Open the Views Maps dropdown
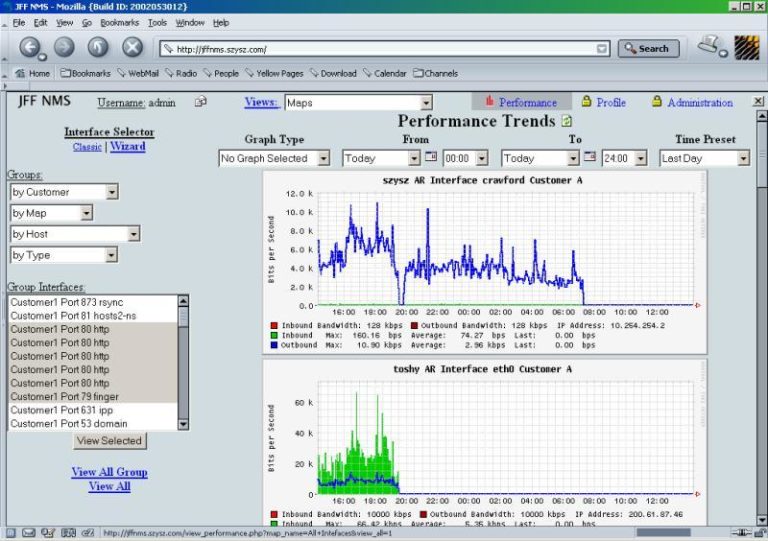The height and width of the screenshot is (541, 768). point(426,102)
